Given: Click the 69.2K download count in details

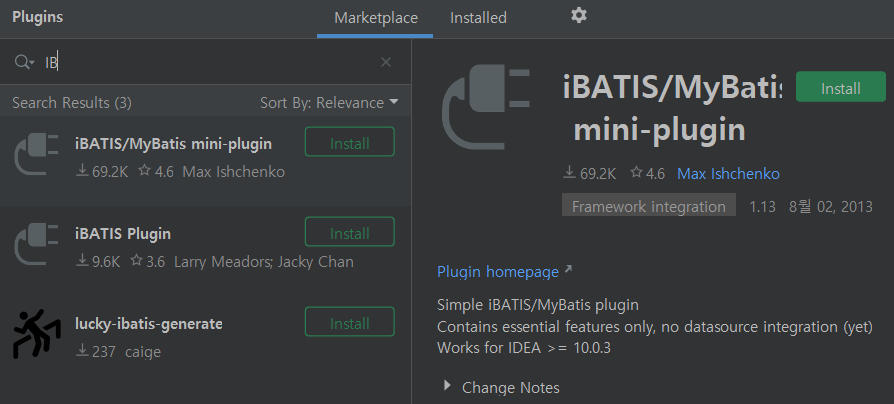Looking at the screenshot, I should click(x=590, y=173).
